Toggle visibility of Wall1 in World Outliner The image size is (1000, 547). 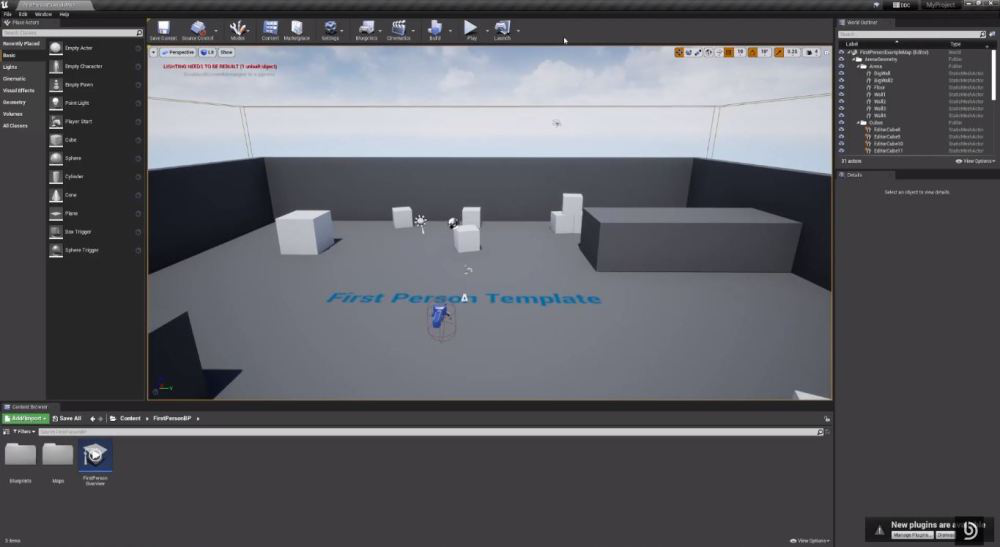pos(841,94)
